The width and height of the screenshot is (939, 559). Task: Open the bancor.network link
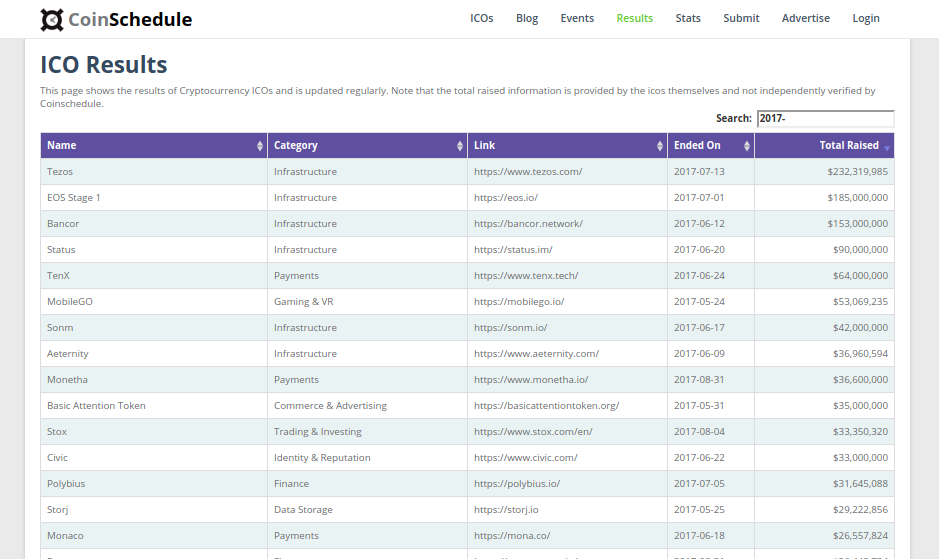528,223
